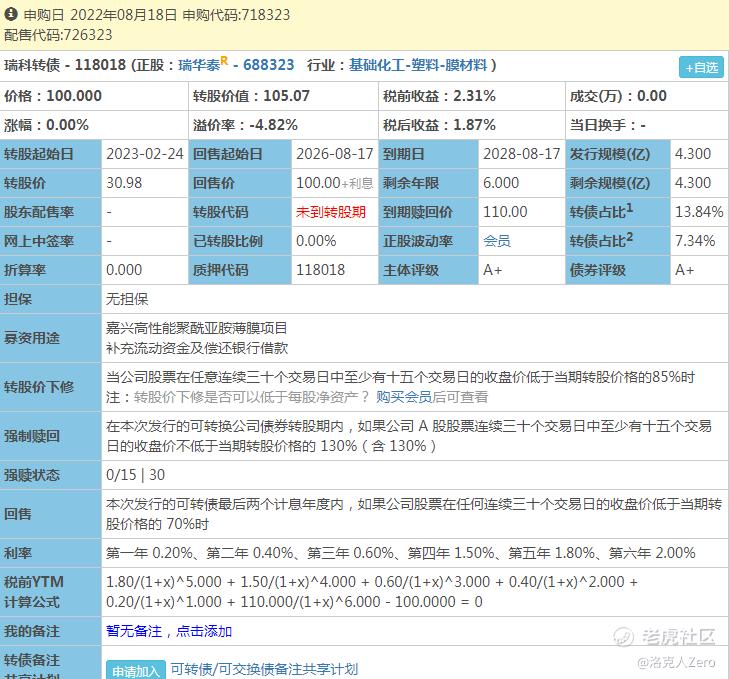
Task: Click the info icon beside 申购日
Action: [x=11, y=14]
